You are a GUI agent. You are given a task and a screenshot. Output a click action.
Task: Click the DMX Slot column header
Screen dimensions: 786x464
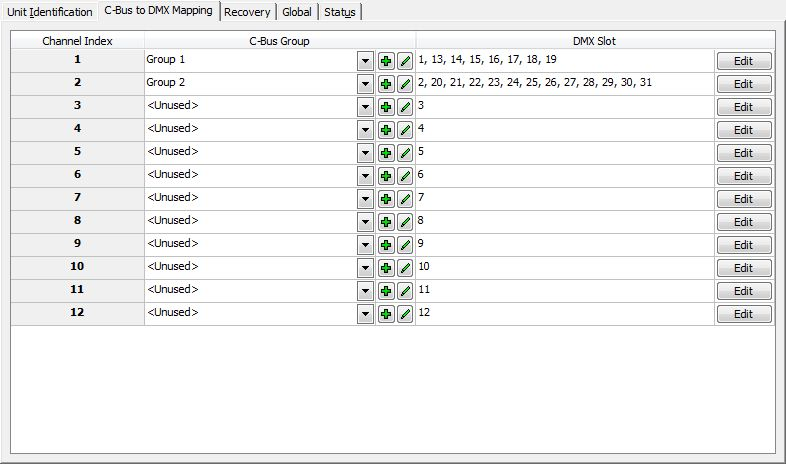coord(595,41)
